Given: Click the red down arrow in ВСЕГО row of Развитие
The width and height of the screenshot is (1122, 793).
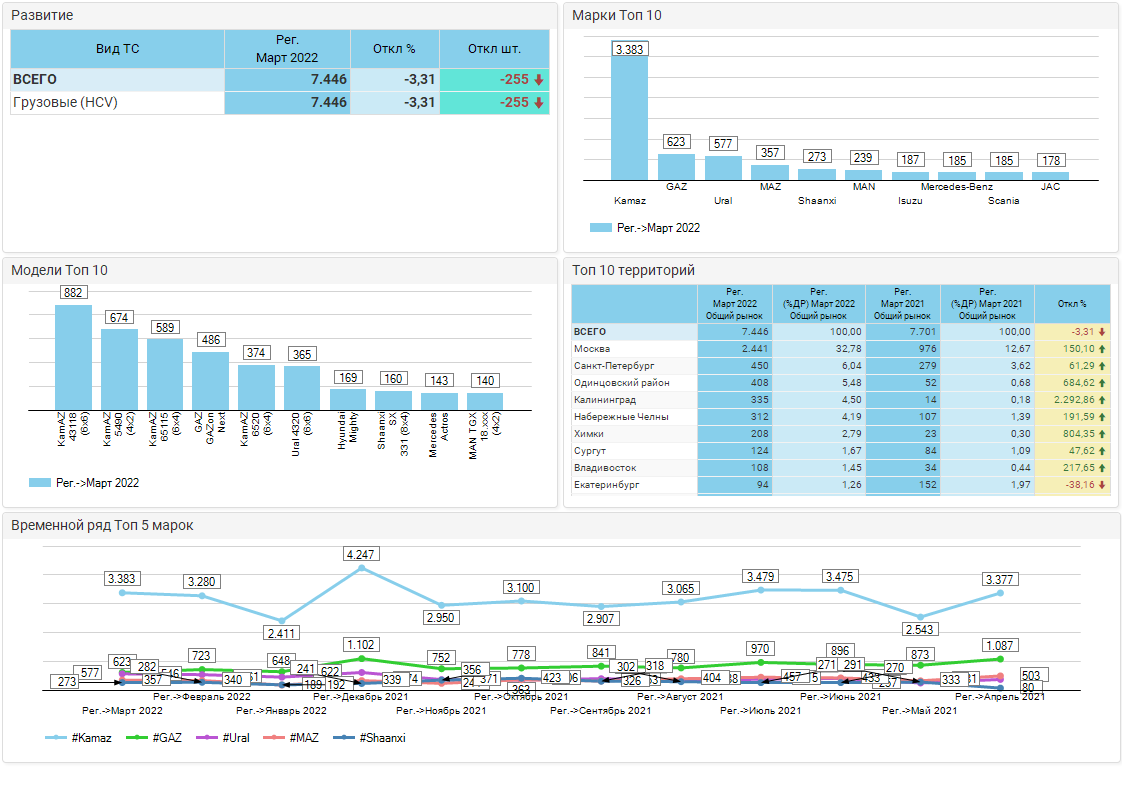Looking at the screenshot, I should point(539,80).
